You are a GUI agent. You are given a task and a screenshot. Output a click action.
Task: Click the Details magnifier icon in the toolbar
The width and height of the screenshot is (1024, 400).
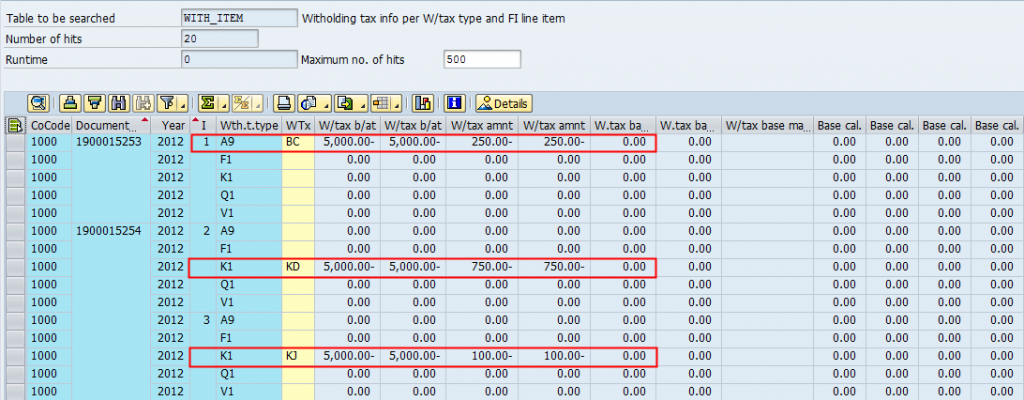point(39,103)
